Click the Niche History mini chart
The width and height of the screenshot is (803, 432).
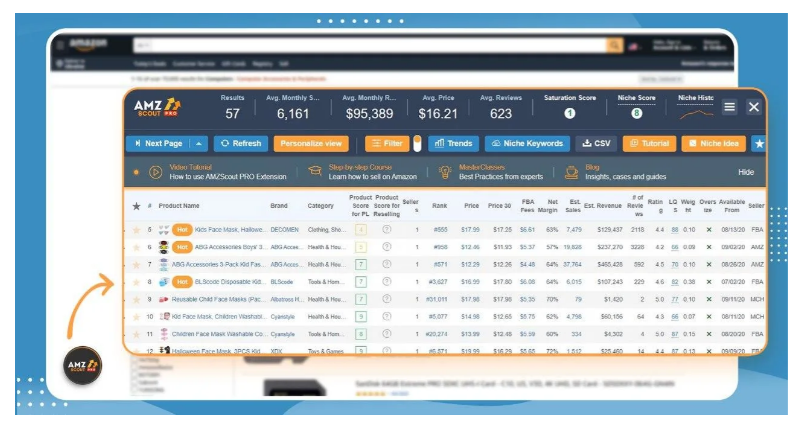696,114
